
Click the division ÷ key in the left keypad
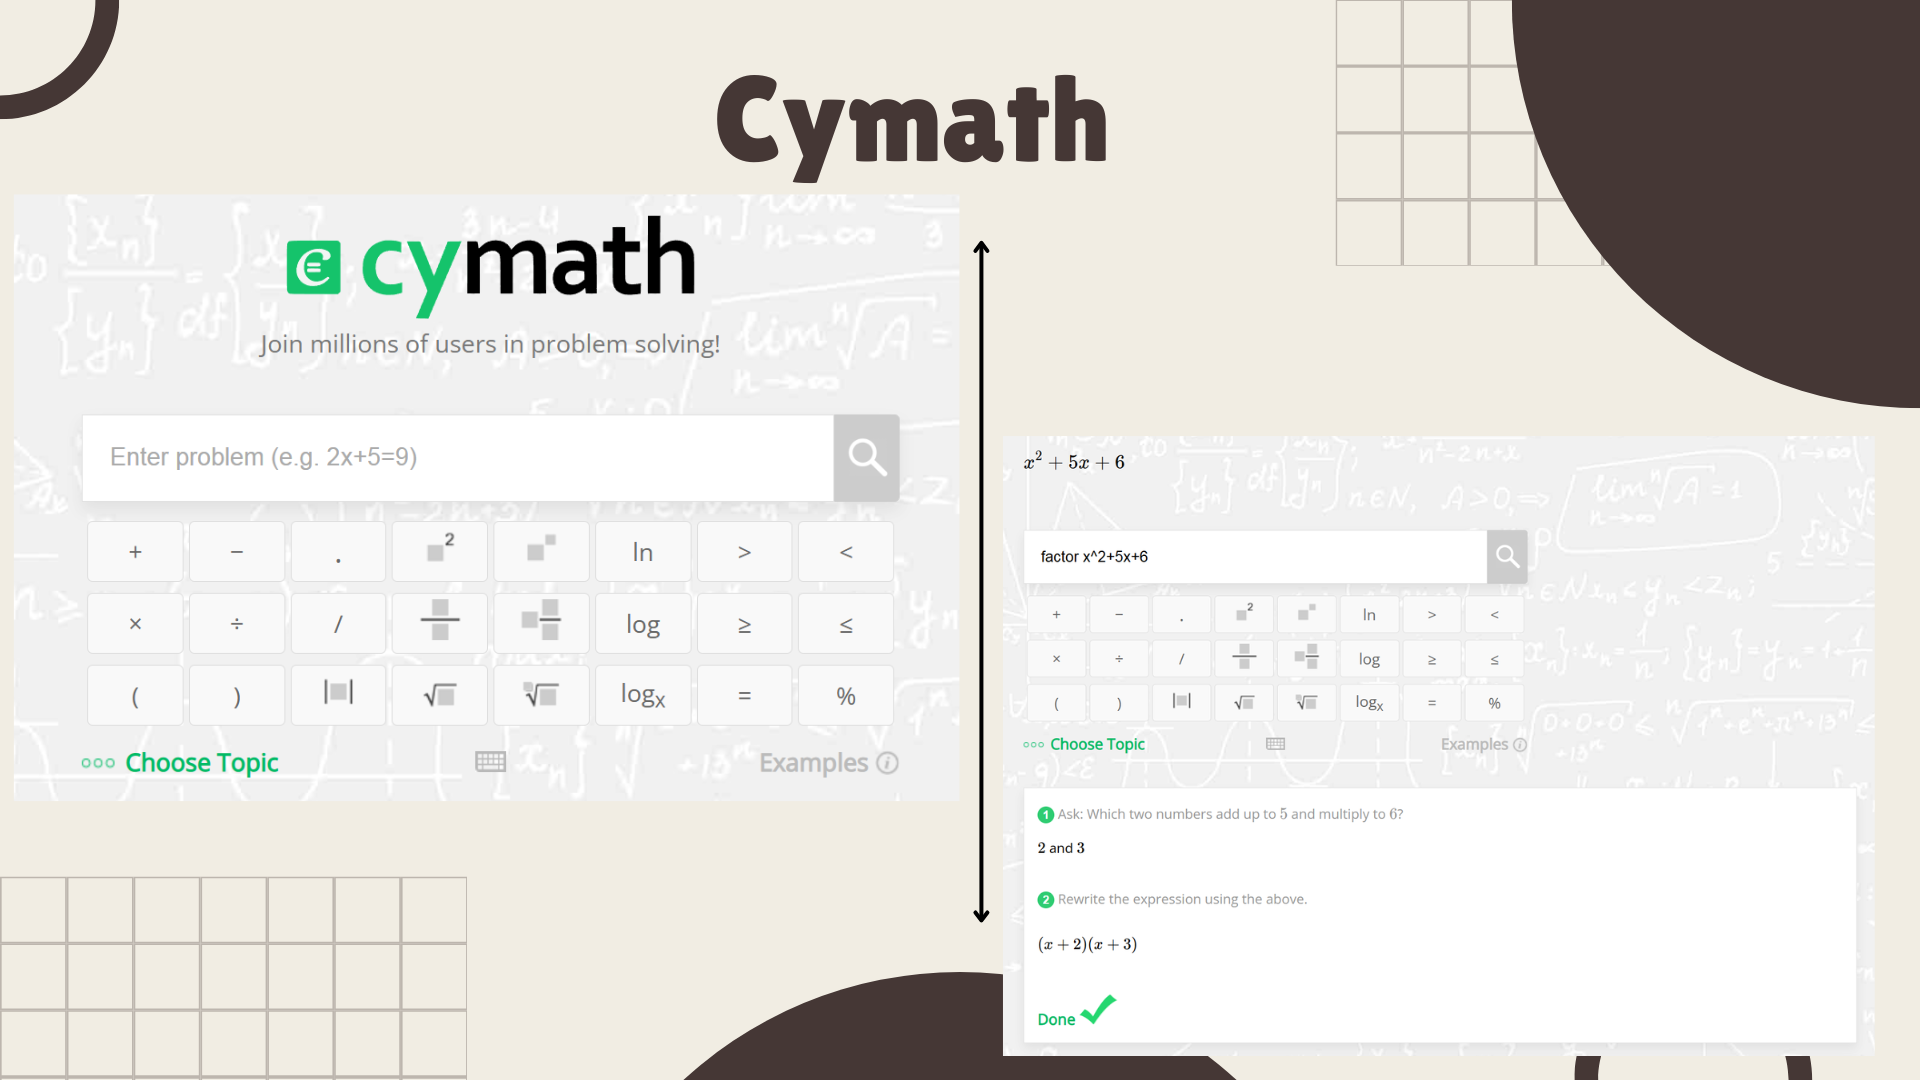pos(237,624)
